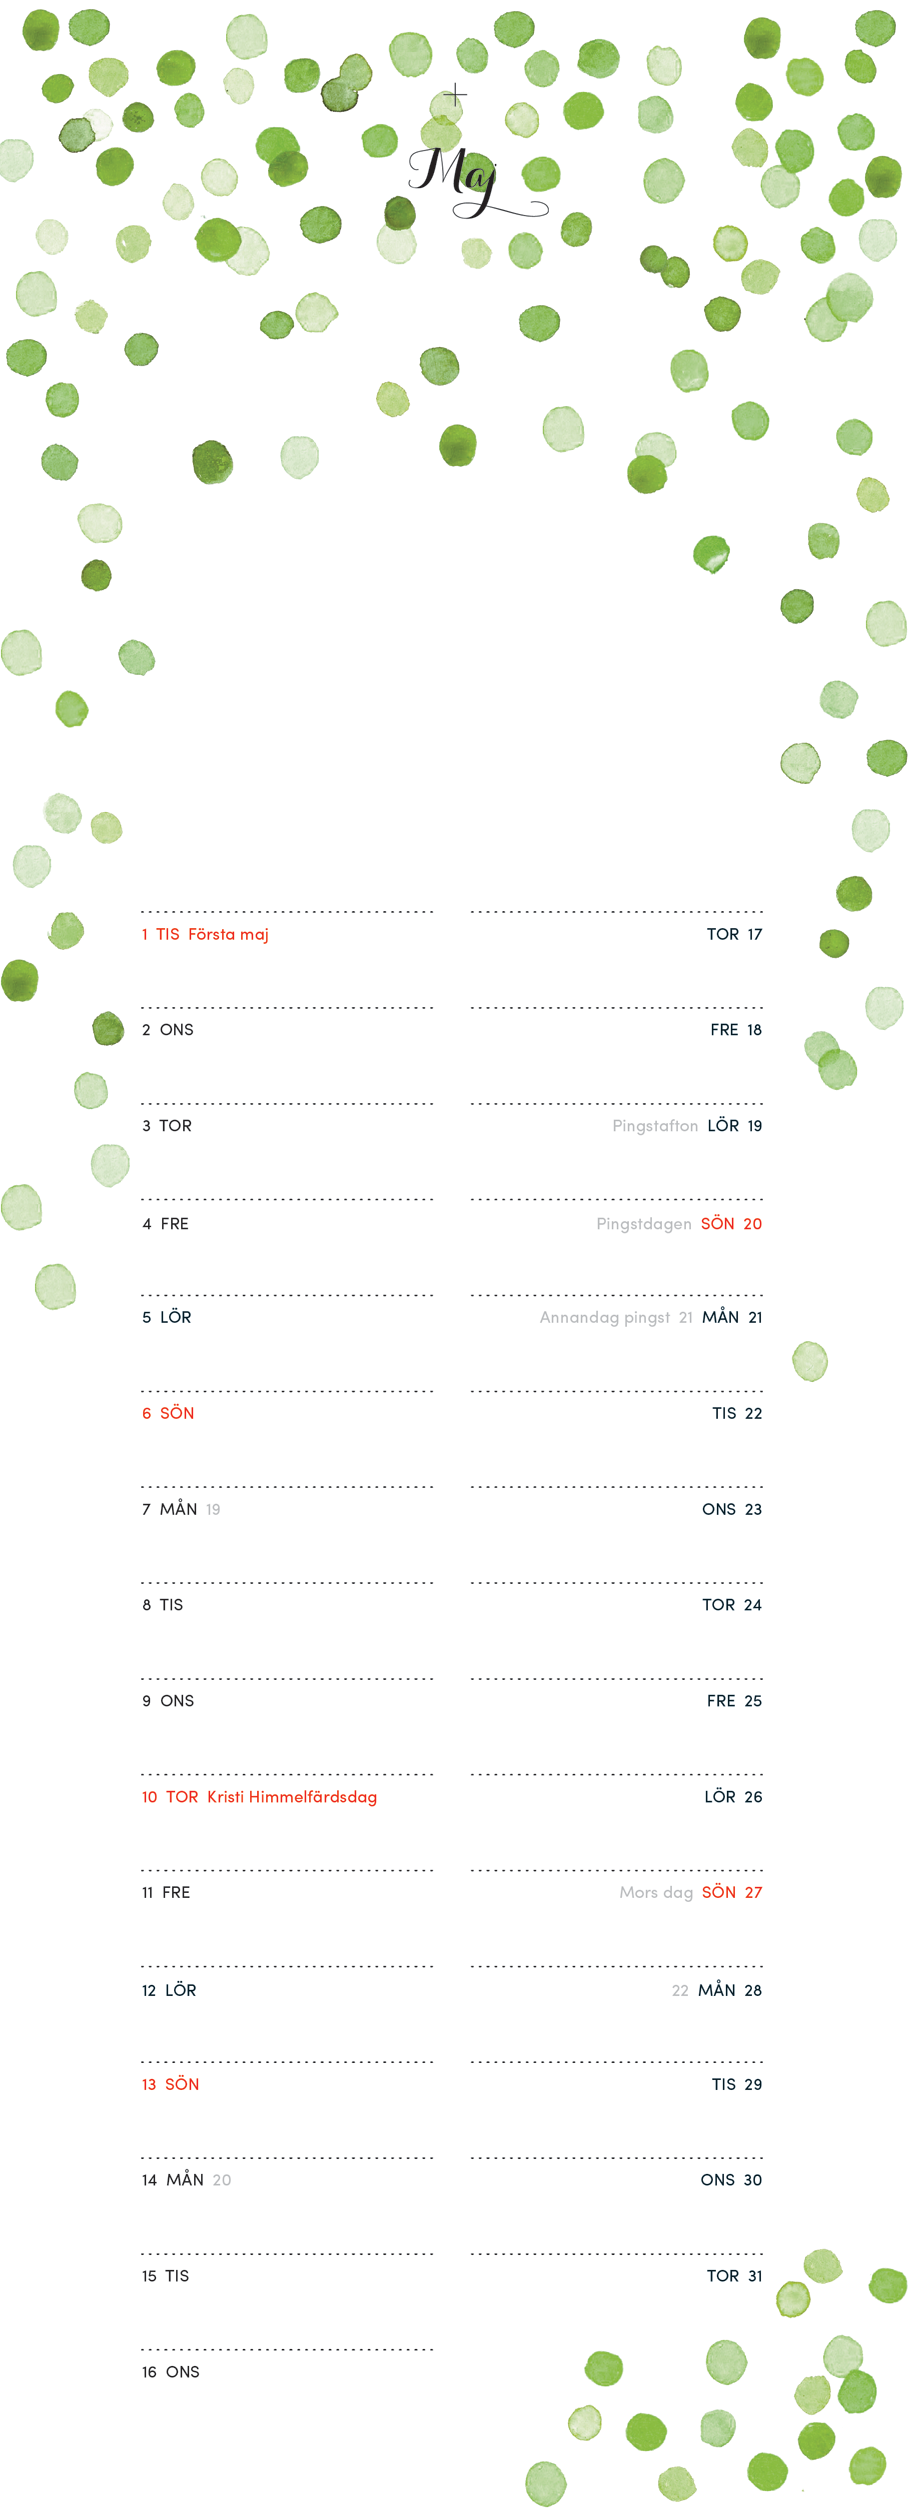Click the 6 SÖN red date
The width and height of the screenshot is (911, 2517).
tap(168, 1413)
